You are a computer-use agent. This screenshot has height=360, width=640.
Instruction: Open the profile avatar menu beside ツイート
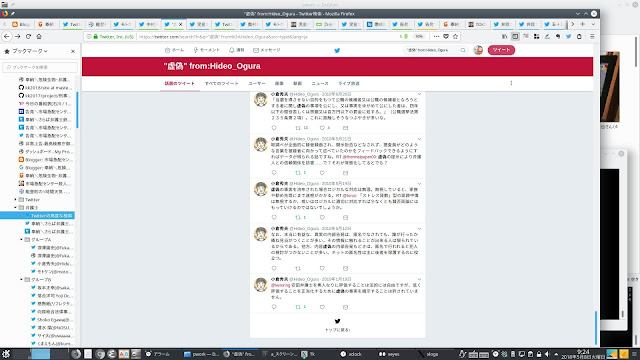pyautogui.click(x=478, y=50)
